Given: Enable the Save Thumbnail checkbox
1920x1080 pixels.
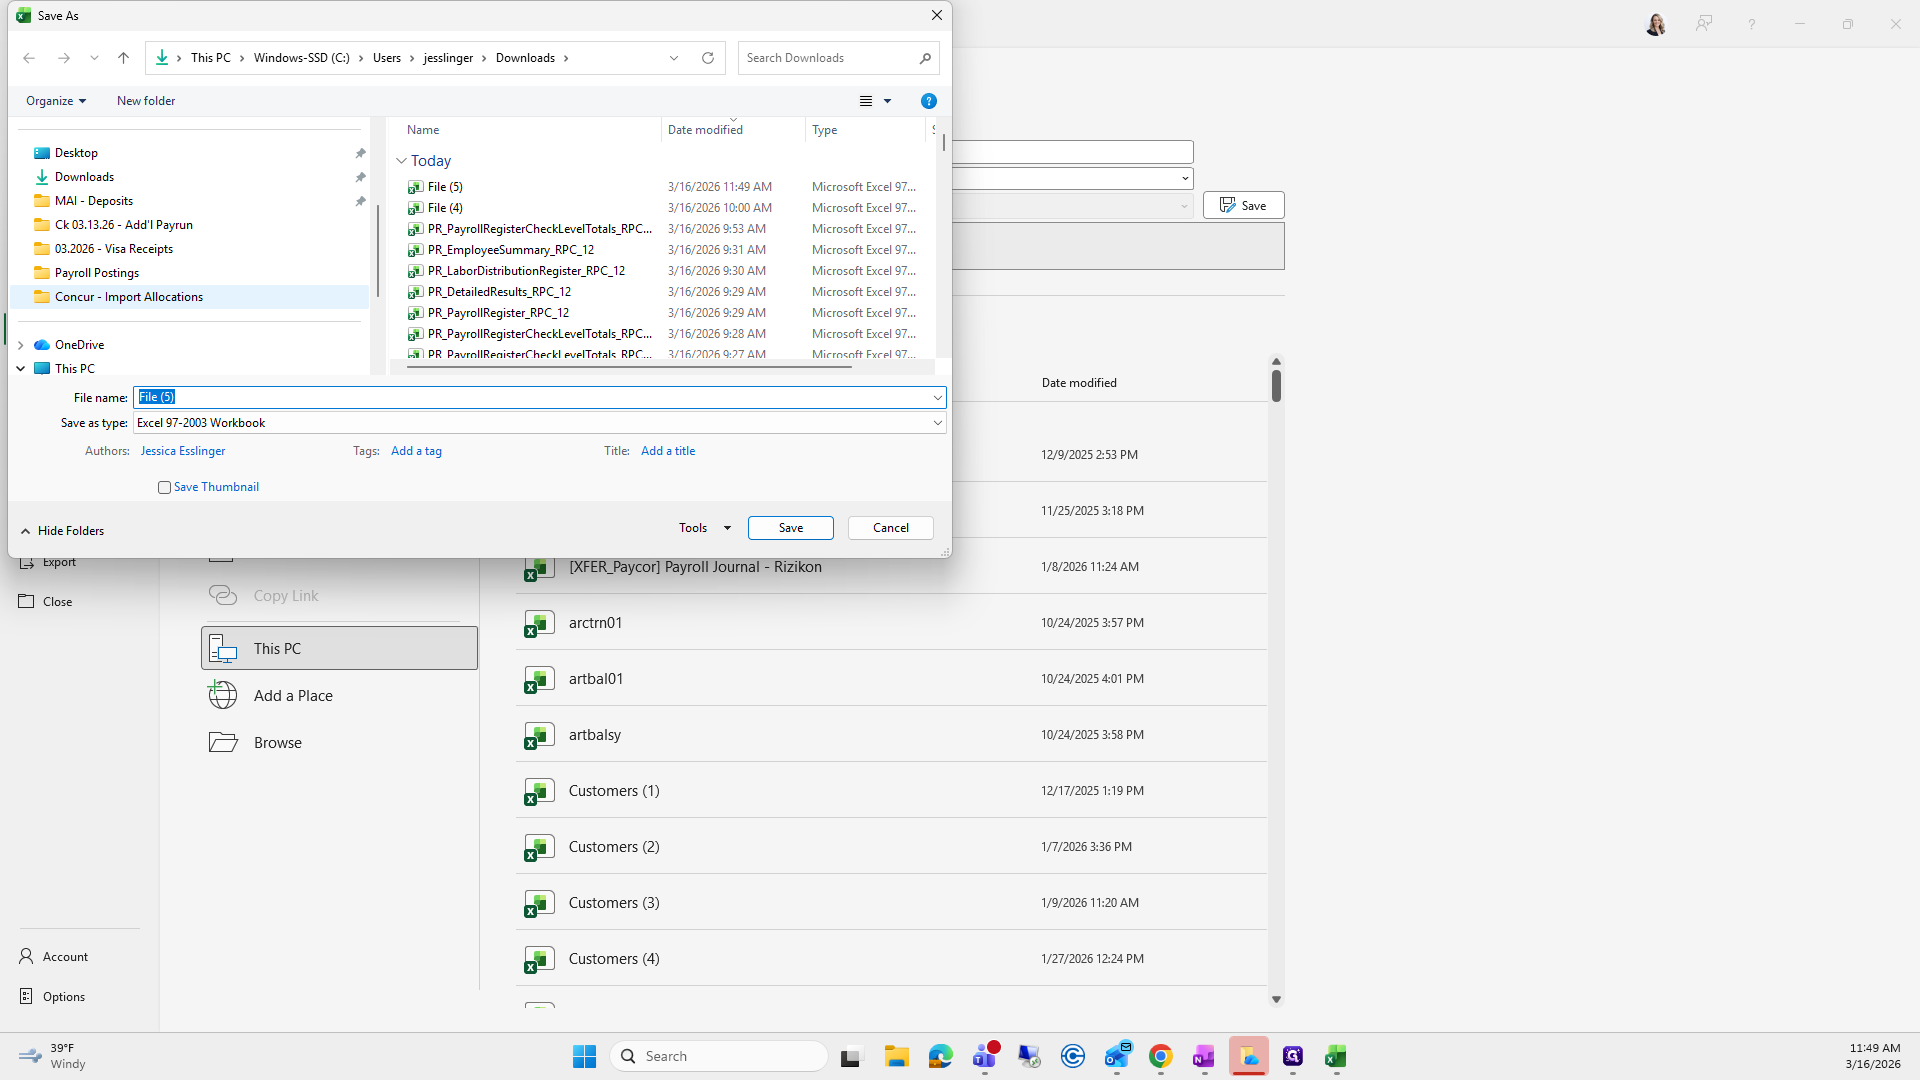Looking at the screenshot, I should pyautogui.click(x=164, y=488).
